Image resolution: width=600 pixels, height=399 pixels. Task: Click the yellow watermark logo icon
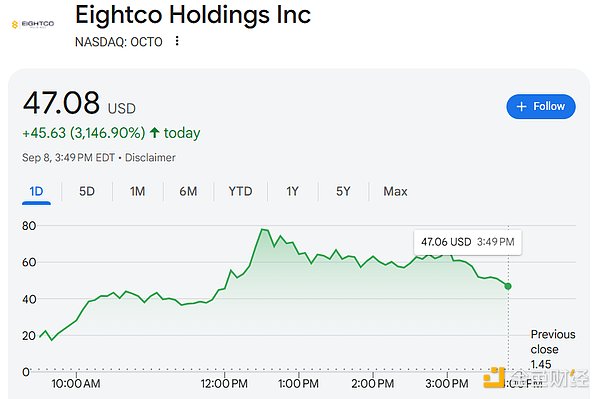tap(494, 378)
